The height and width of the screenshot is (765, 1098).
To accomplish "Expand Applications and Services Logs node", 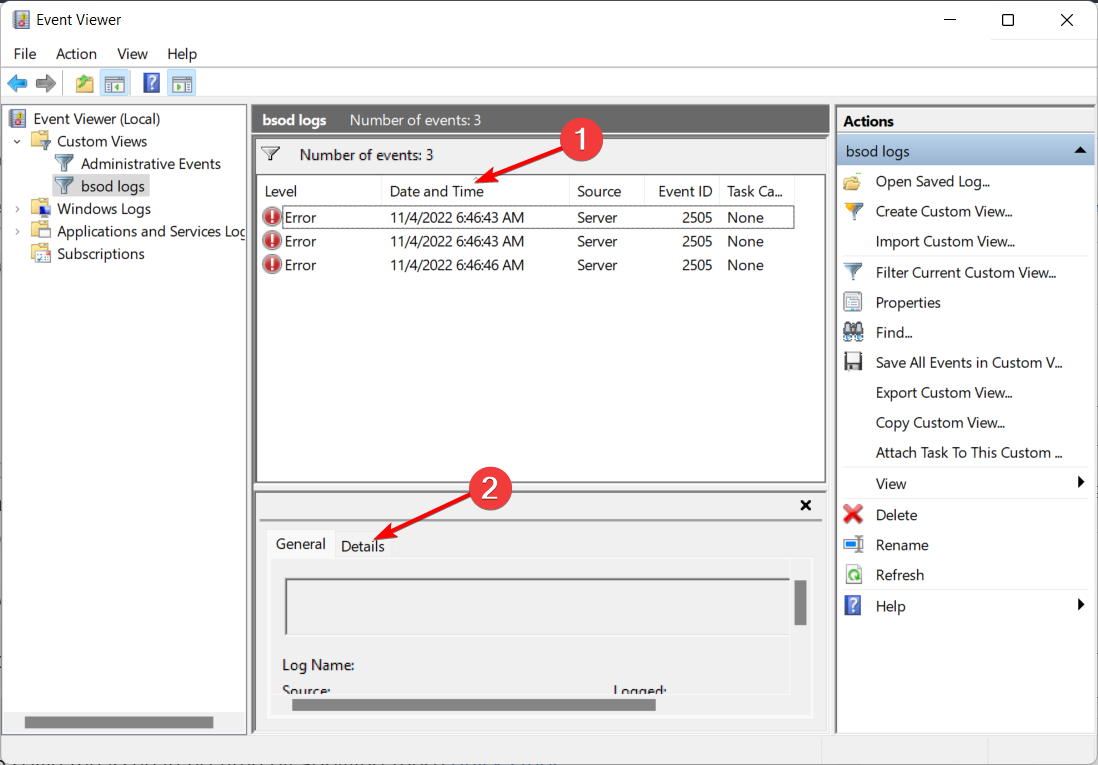I will [x=18, y=231].
